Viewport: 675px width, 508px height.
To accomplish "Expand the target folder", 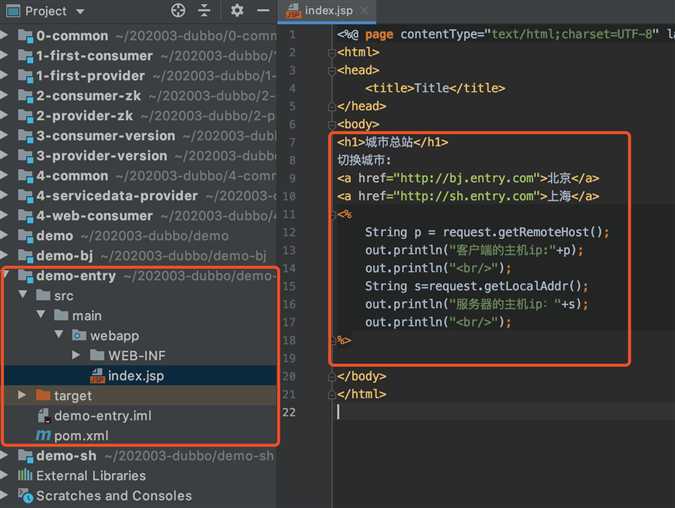I will tap(22, 396).
